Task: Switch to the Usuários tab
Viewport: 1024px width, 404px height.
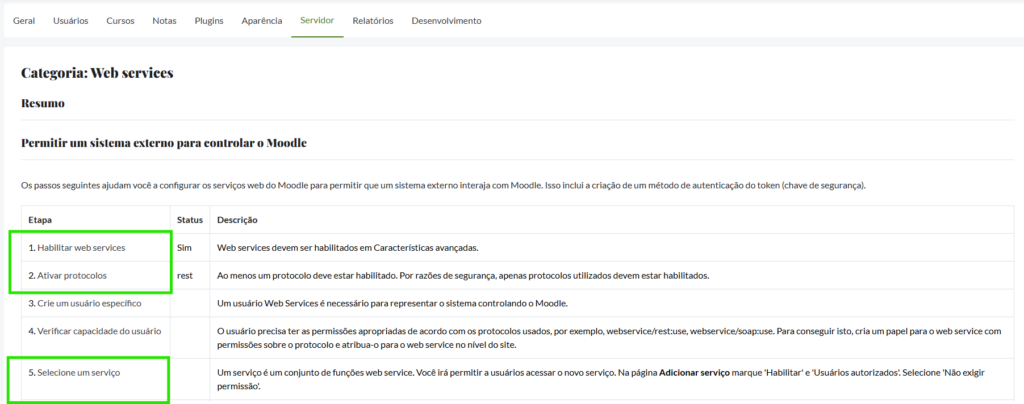Action: [70, 20]
